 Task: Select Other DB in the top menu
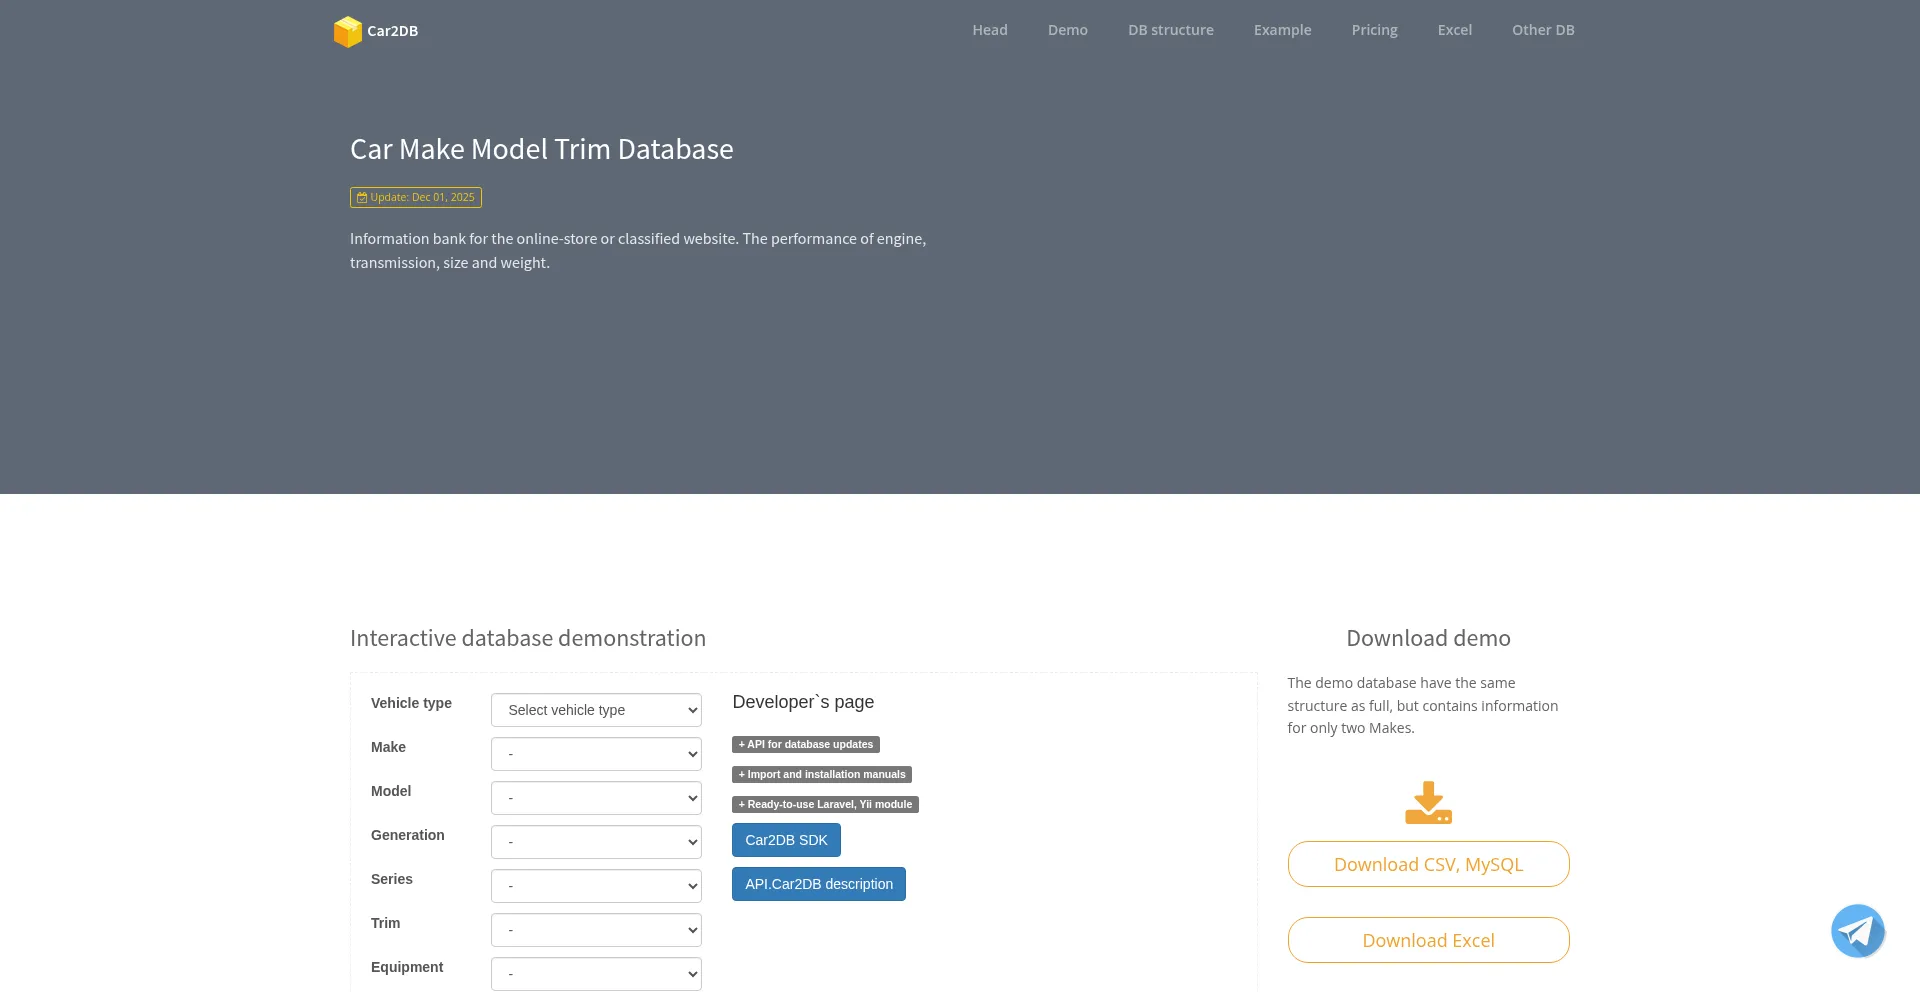(x=1542, y=30)
